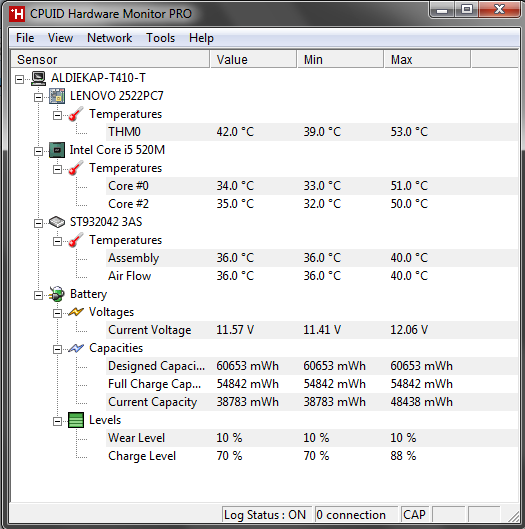Collapse the ST932042 3AS drive node
This screenshot has height=529, width=525.
pyautogui.click(x=38, y=223)
